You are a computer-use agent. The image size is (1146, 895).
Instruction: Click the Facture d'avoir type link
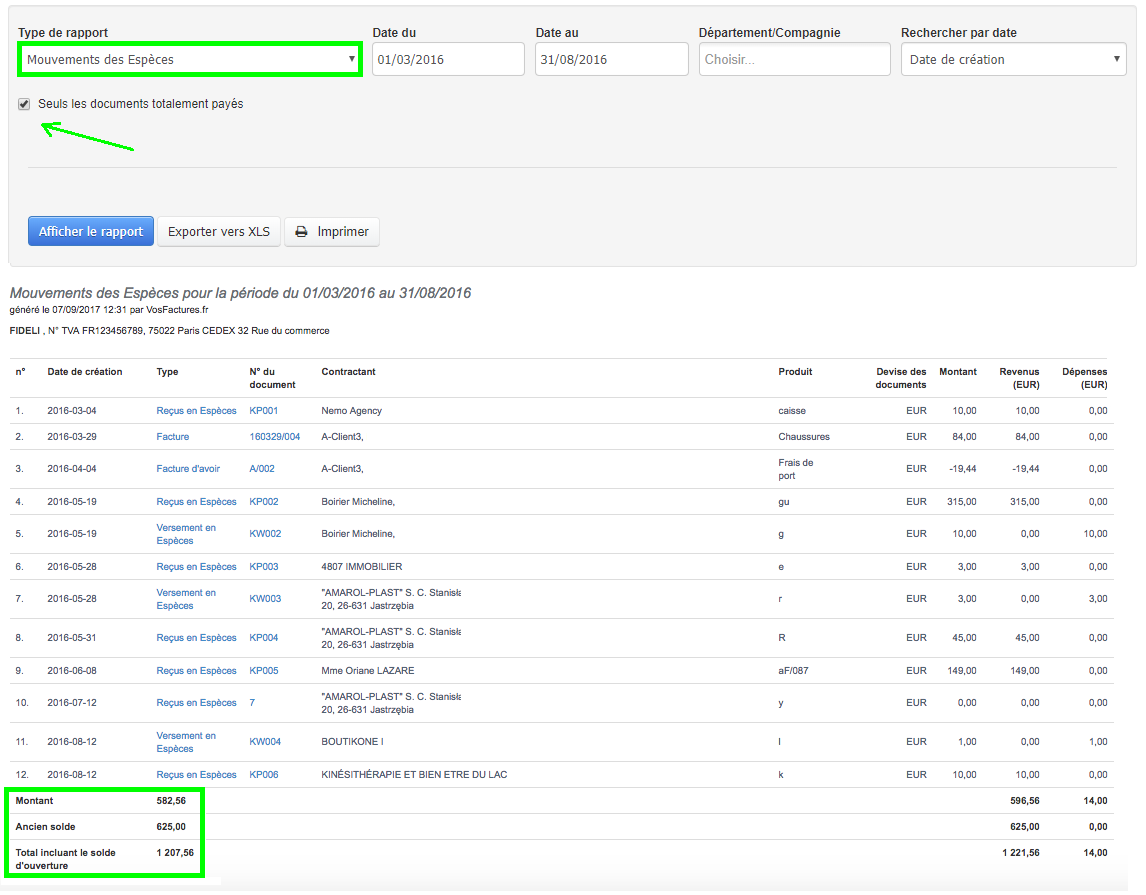[188, 469]
